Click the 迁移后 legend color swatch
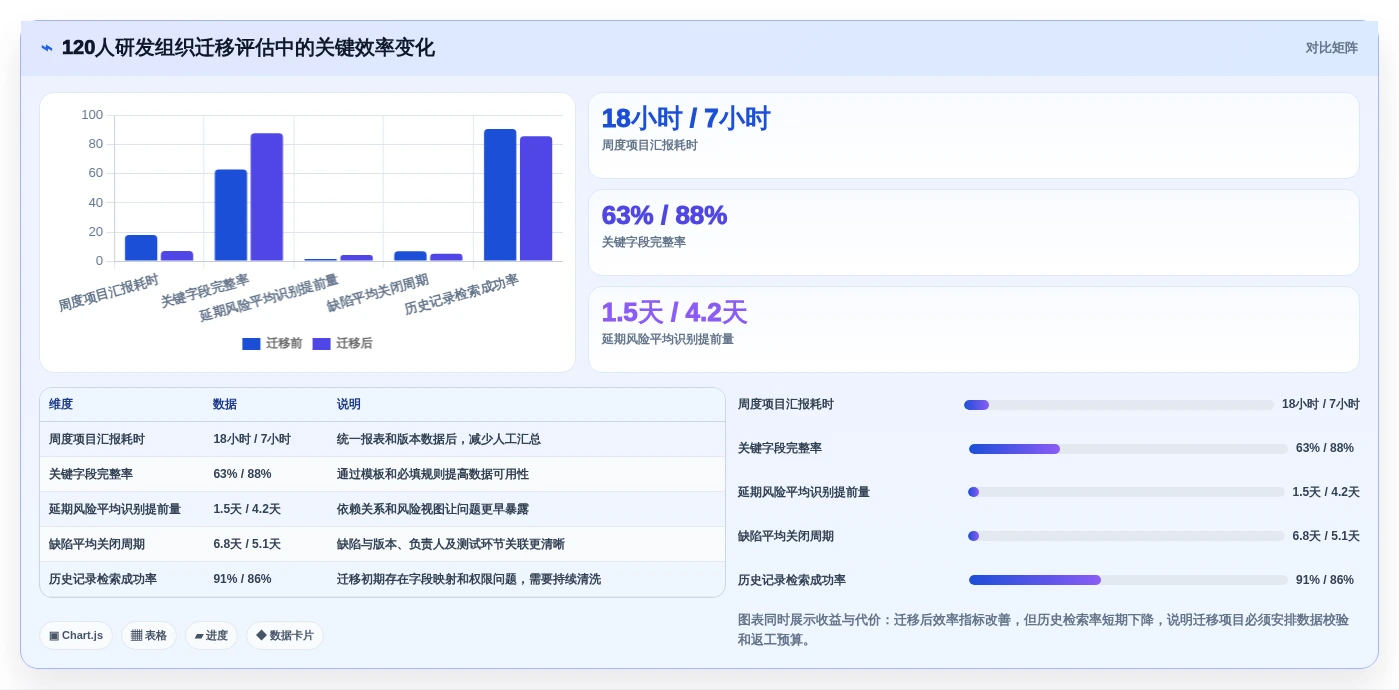1399x690 pixels. (321, 344)
